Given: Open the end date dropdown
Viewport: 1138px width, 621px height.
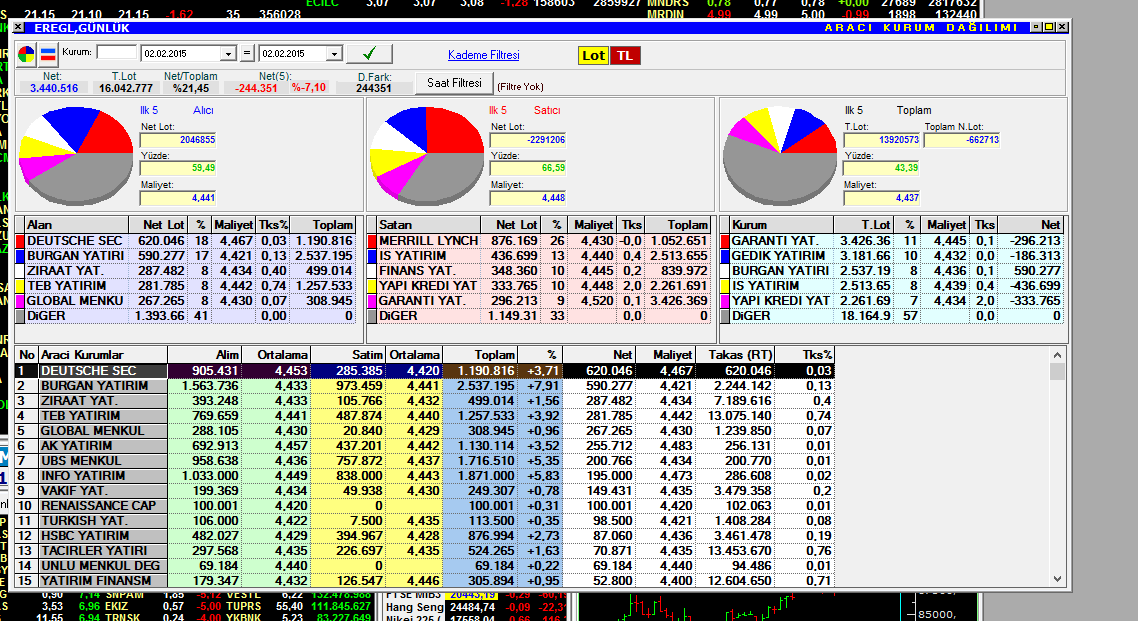Looking at the screenshot, I should click(333, 54).
